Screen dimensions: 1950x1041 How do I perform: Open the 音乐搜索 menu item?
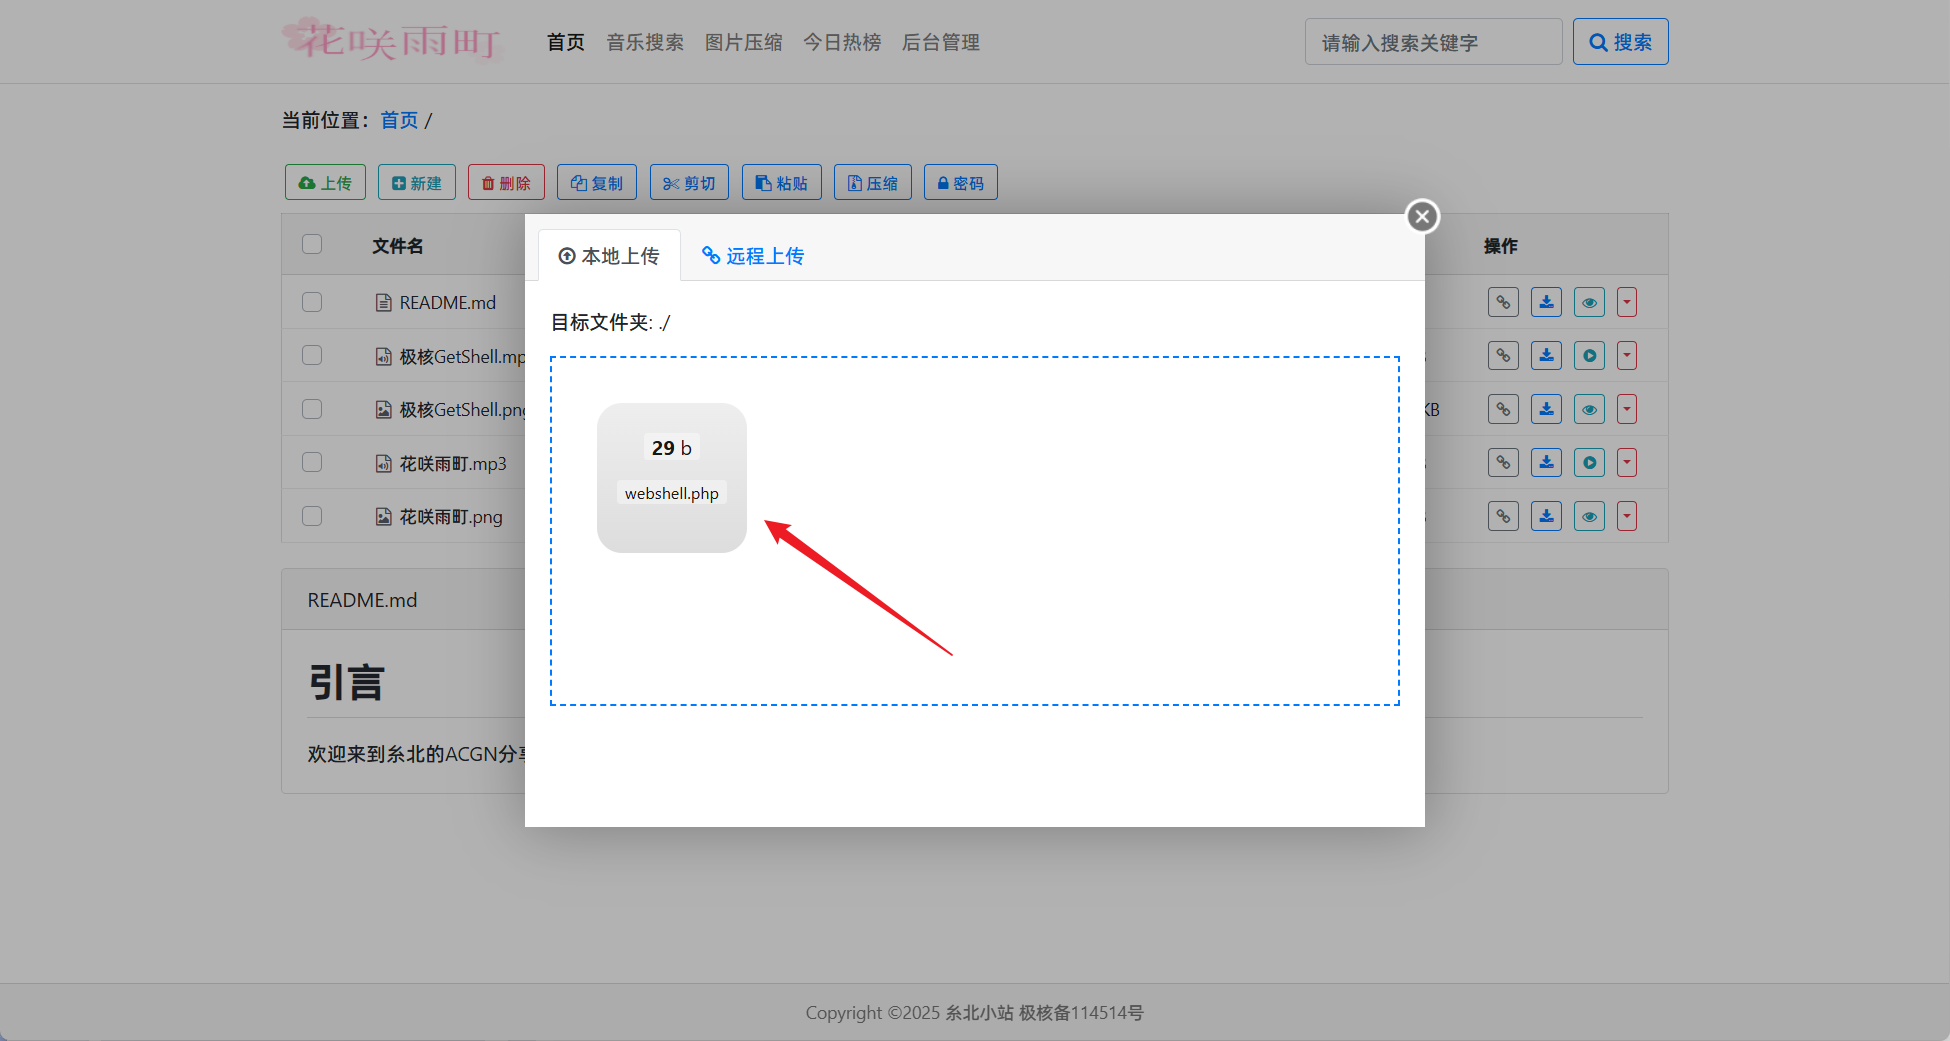tap(645, 42)
